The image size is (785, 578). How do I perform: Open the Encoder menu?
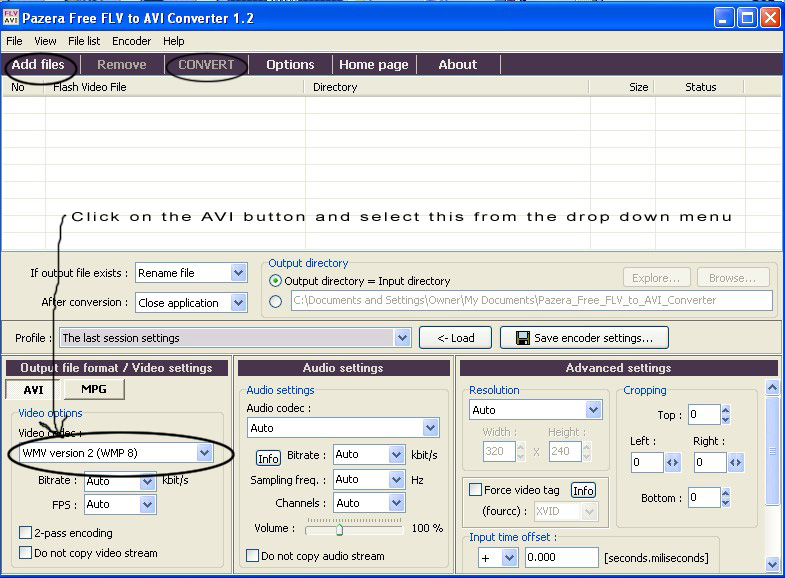pos(131,41)
